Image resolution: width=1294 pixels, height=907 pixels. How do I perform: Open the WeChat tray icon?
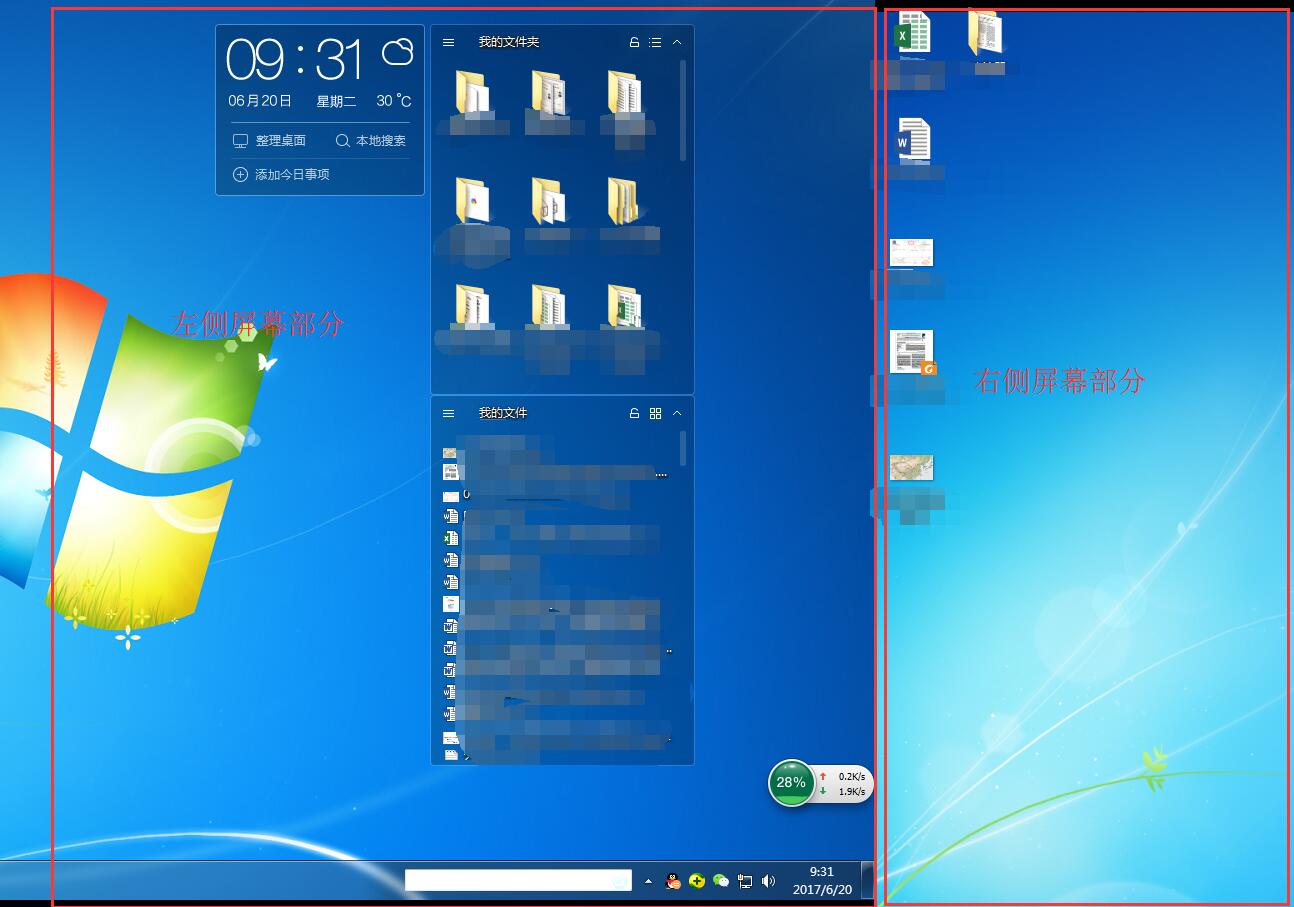[721, 881]
